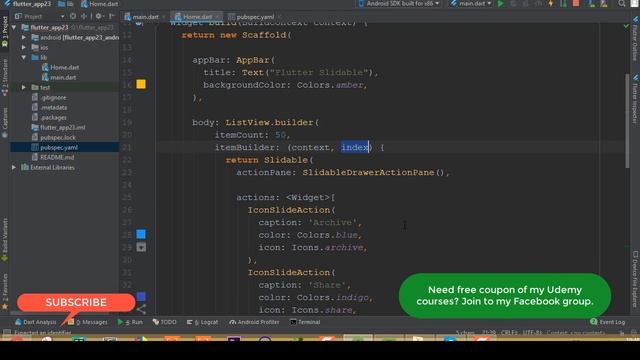The height and width of the screenshot is (360, 640).
Task: Click the amber color swatch in gutter
Action: 141,84
